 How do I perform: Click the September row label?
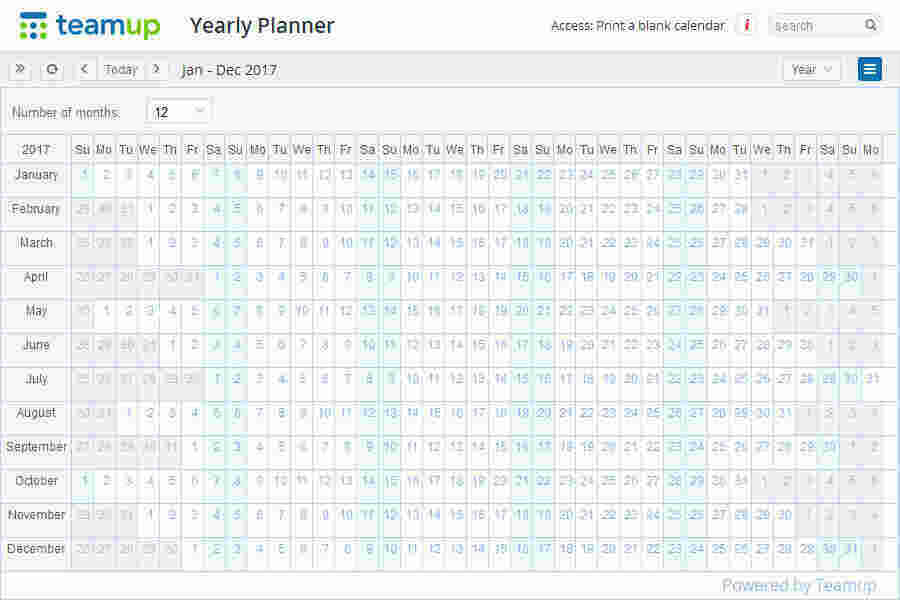(36, 447)
